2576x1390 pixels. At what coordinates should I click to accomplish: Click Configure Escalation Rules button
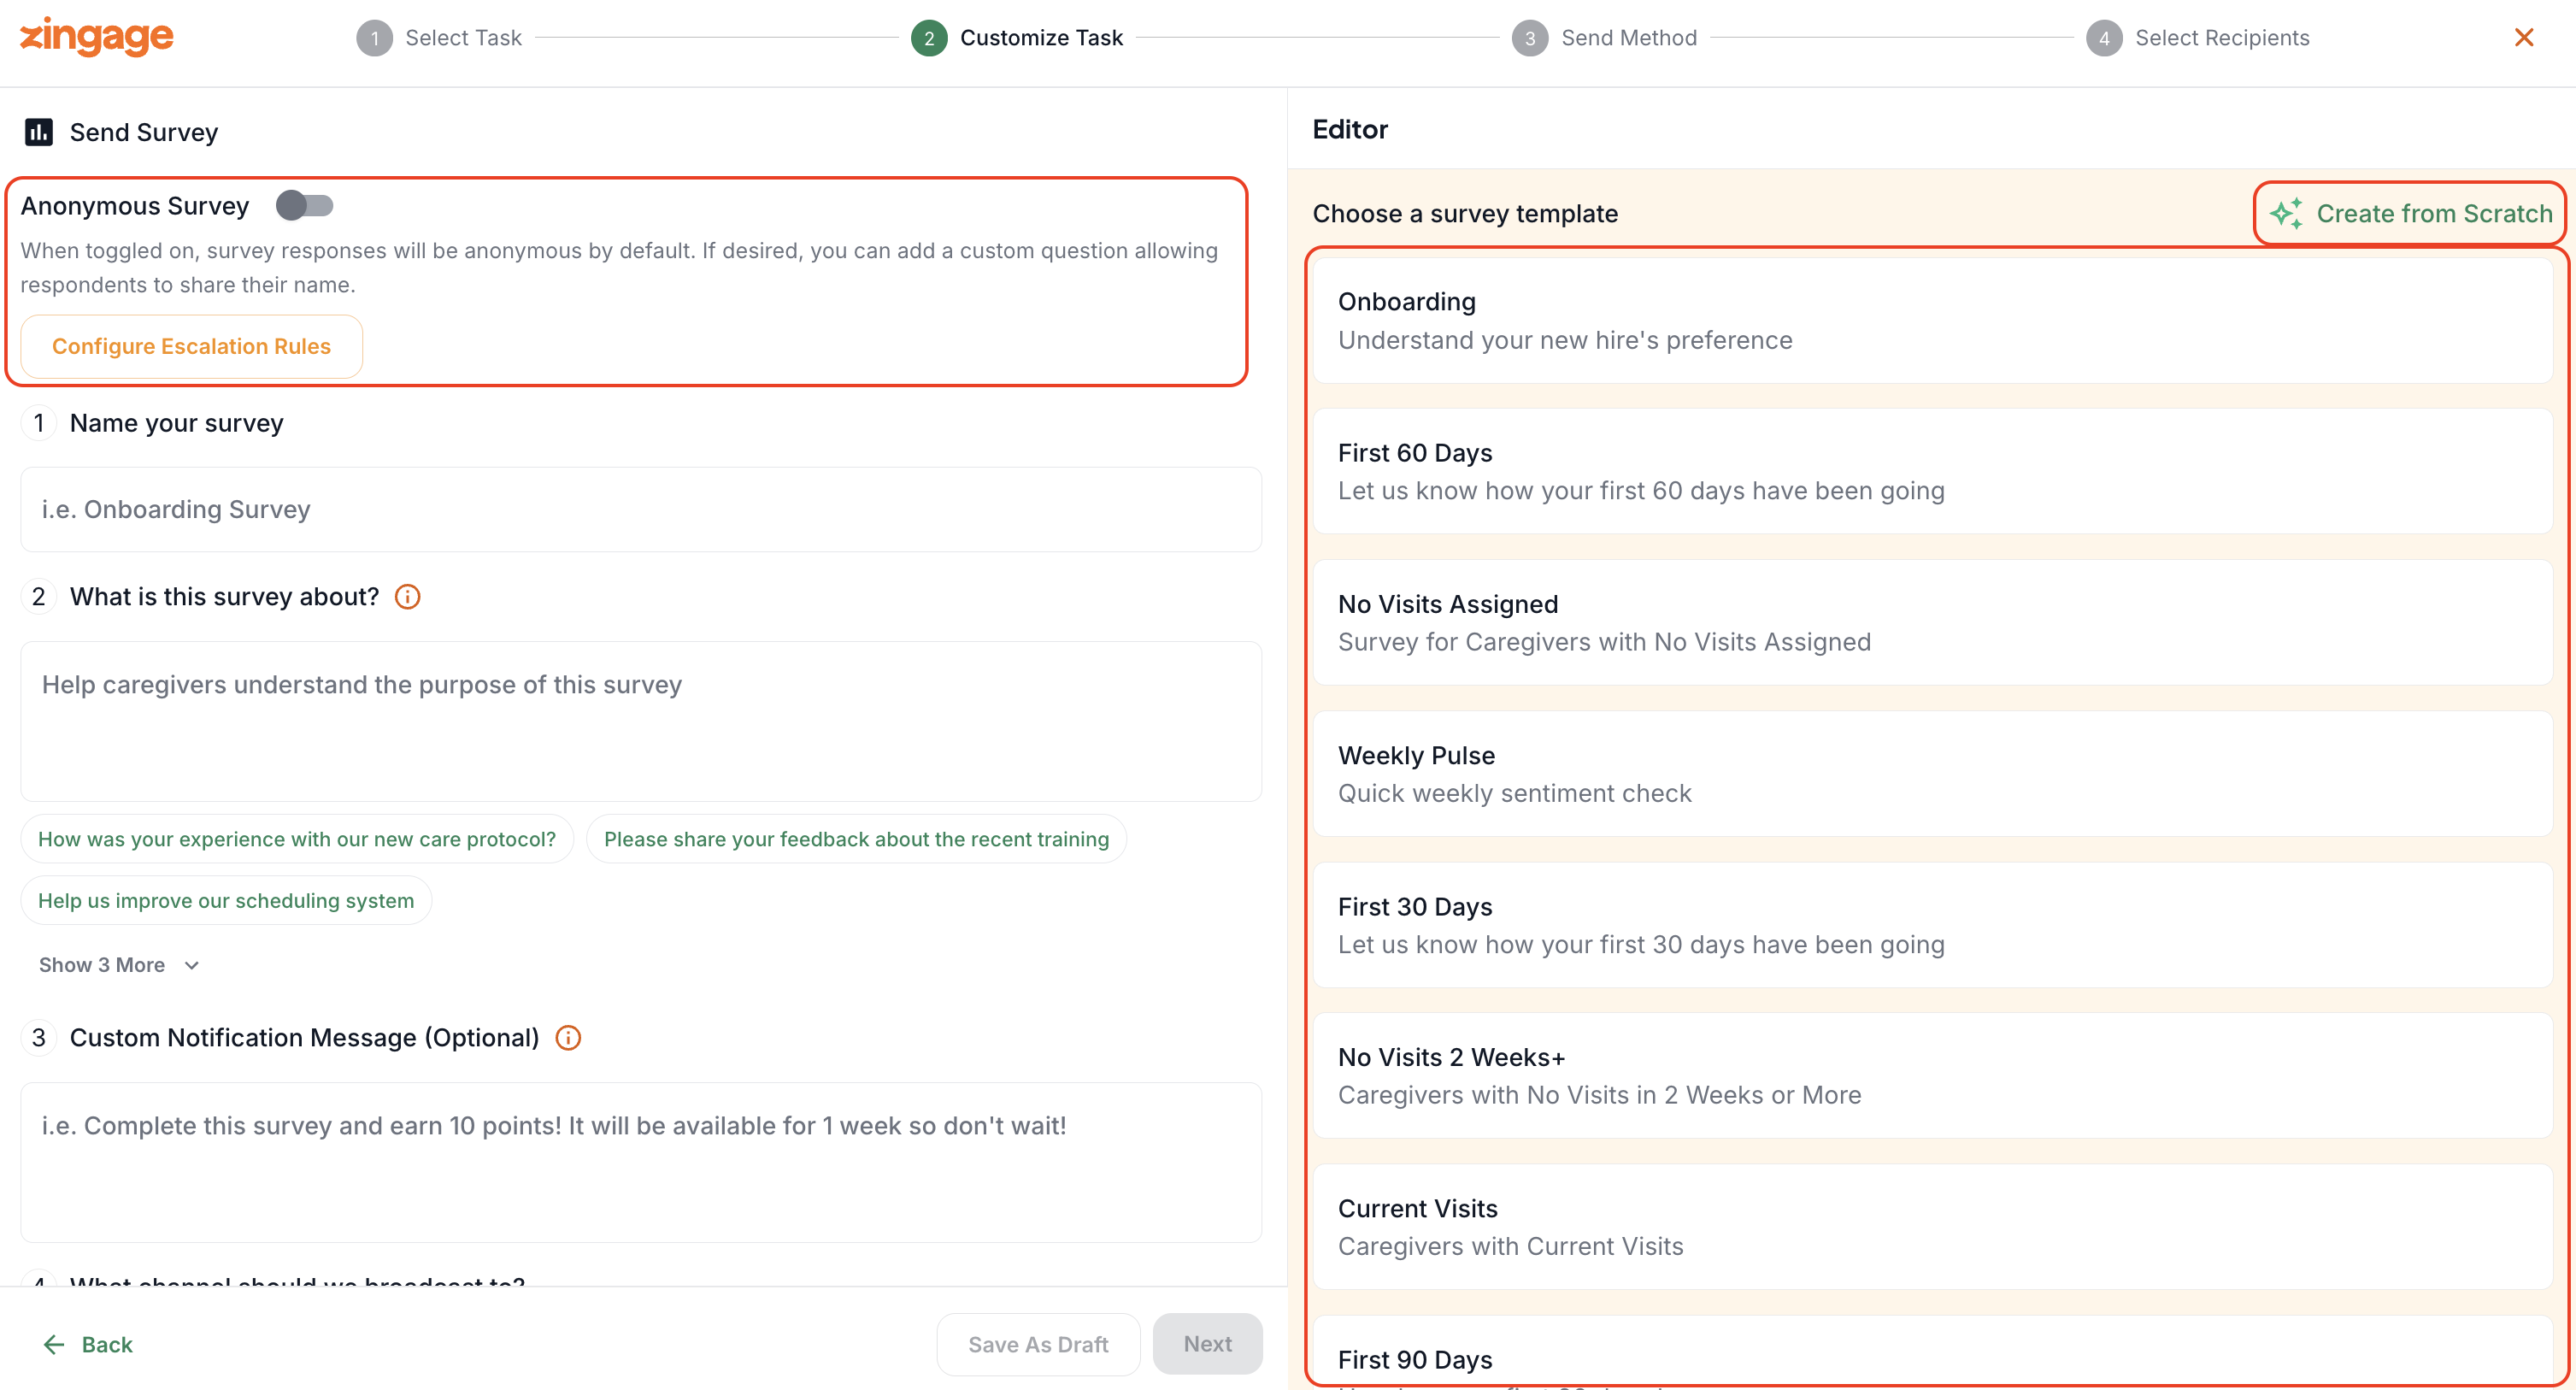tap(191, 346)
